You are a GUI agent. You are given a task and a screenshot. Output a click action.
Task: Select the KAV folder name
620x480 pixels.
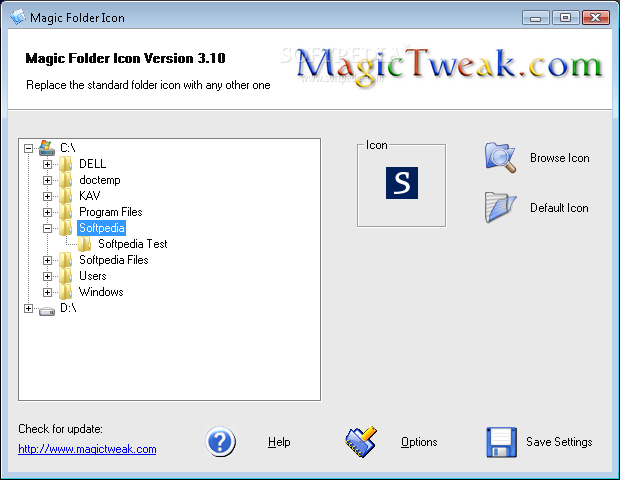coord(90,196)
